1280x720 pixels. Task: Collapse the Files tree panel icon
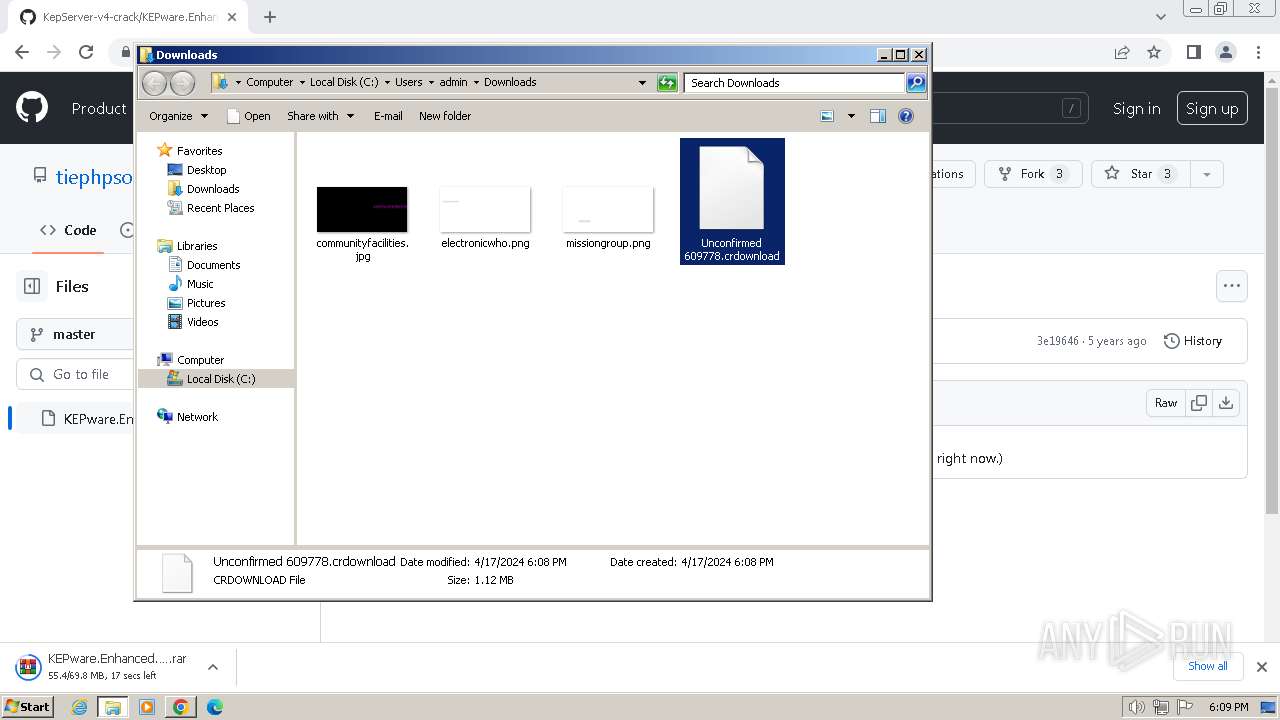(x=32, y=286)
